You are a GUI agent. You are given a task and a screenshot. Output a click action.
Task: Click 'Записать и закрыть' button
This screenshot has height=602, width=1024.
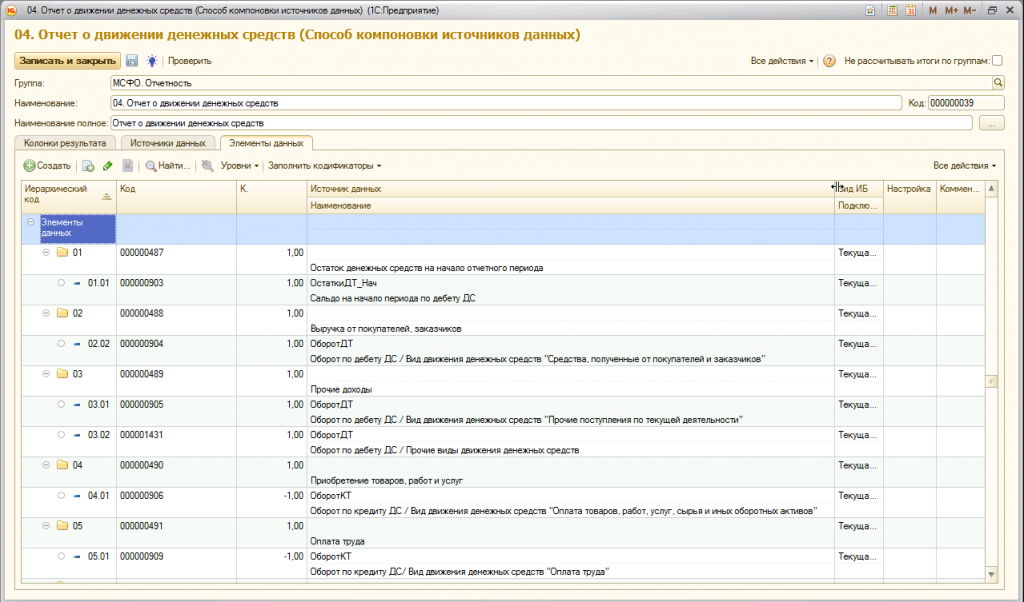tap(67, 61)
